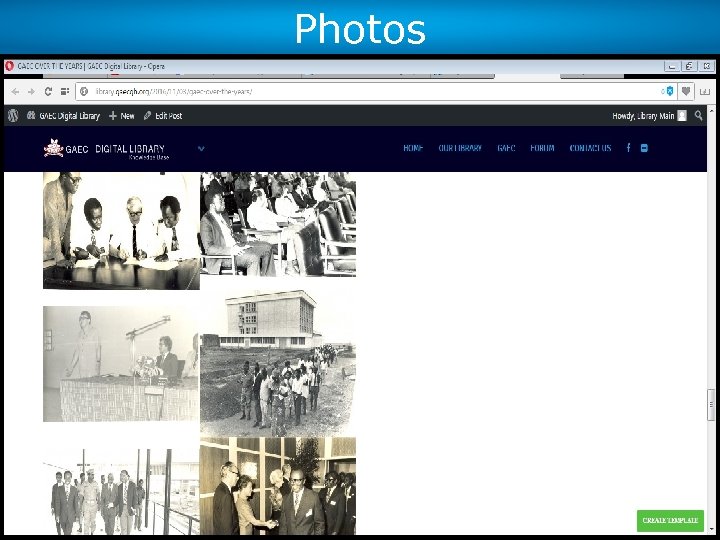
Task: Go to the HOME nav link
Action: 413,148
